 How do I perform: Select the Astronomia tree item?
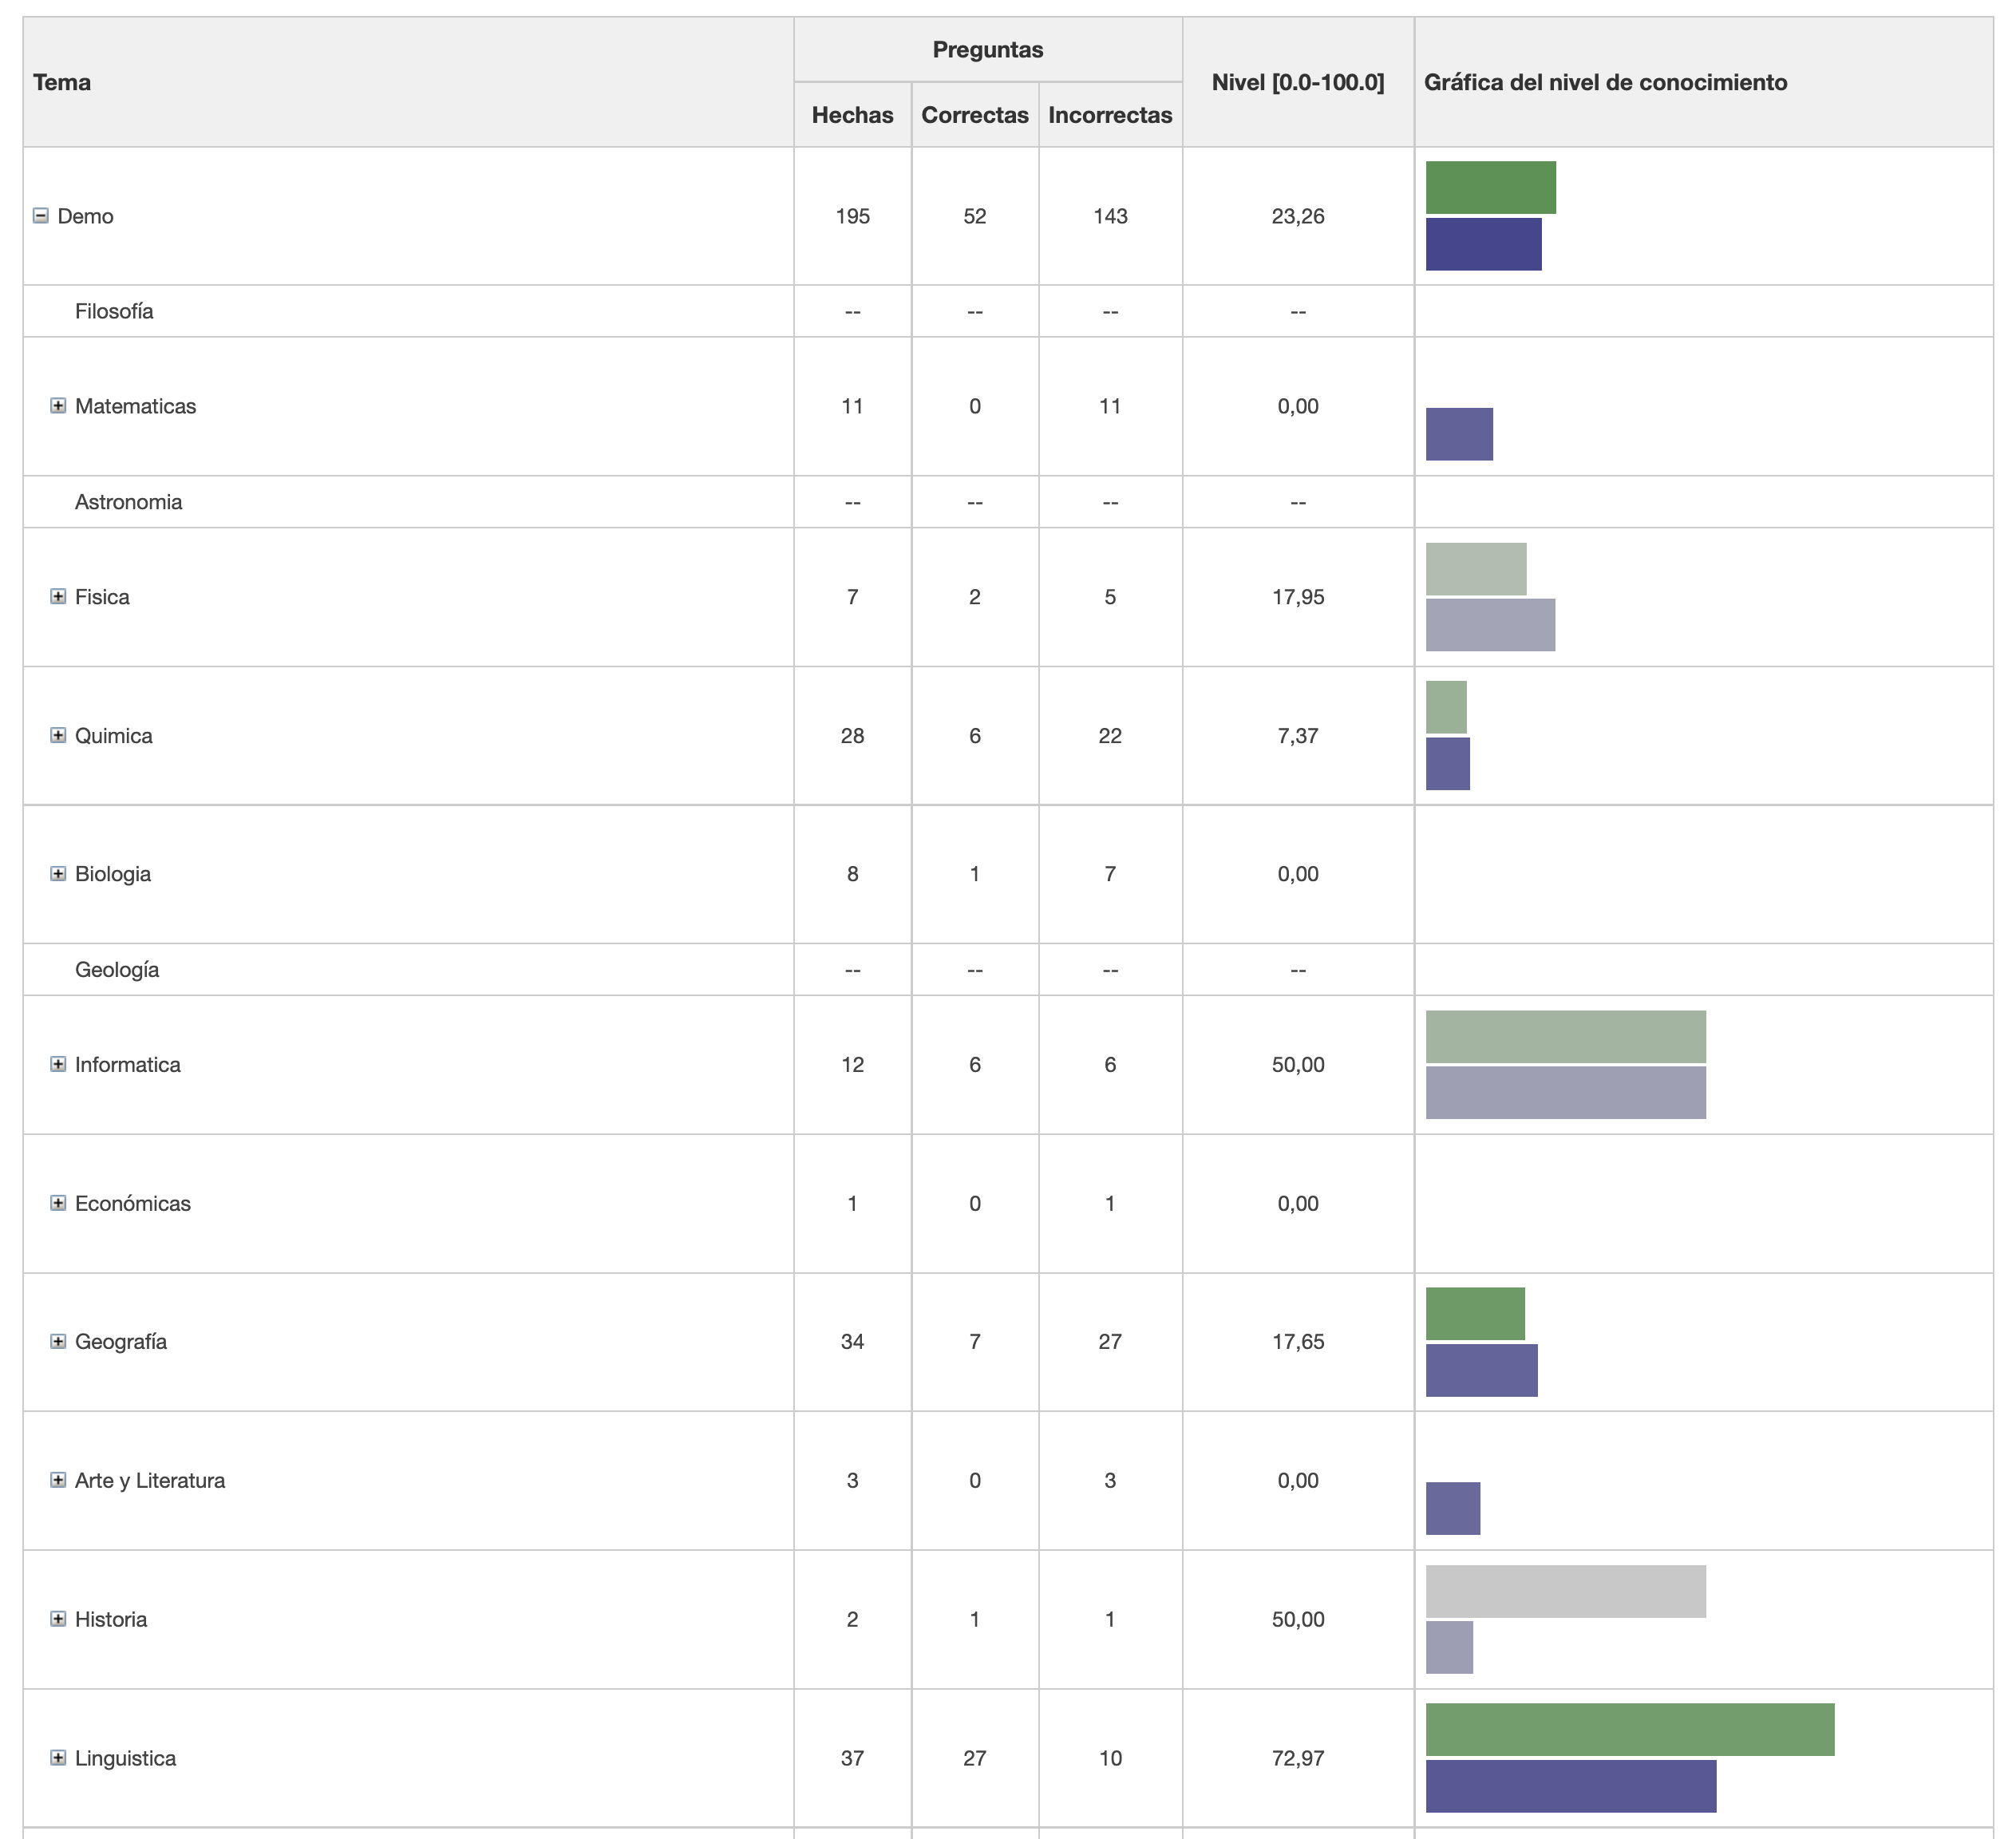[128, 502]
